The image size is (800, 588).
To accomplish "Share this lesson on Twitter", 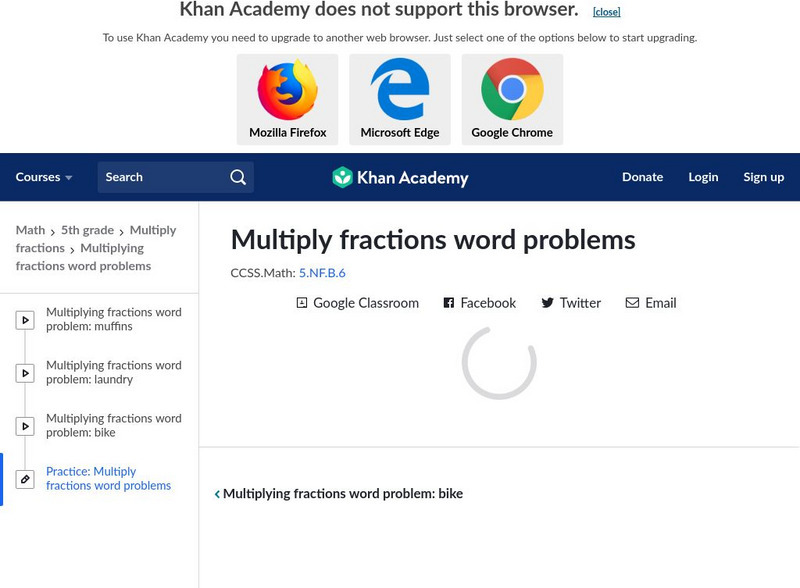I will [x=571, y=303].
